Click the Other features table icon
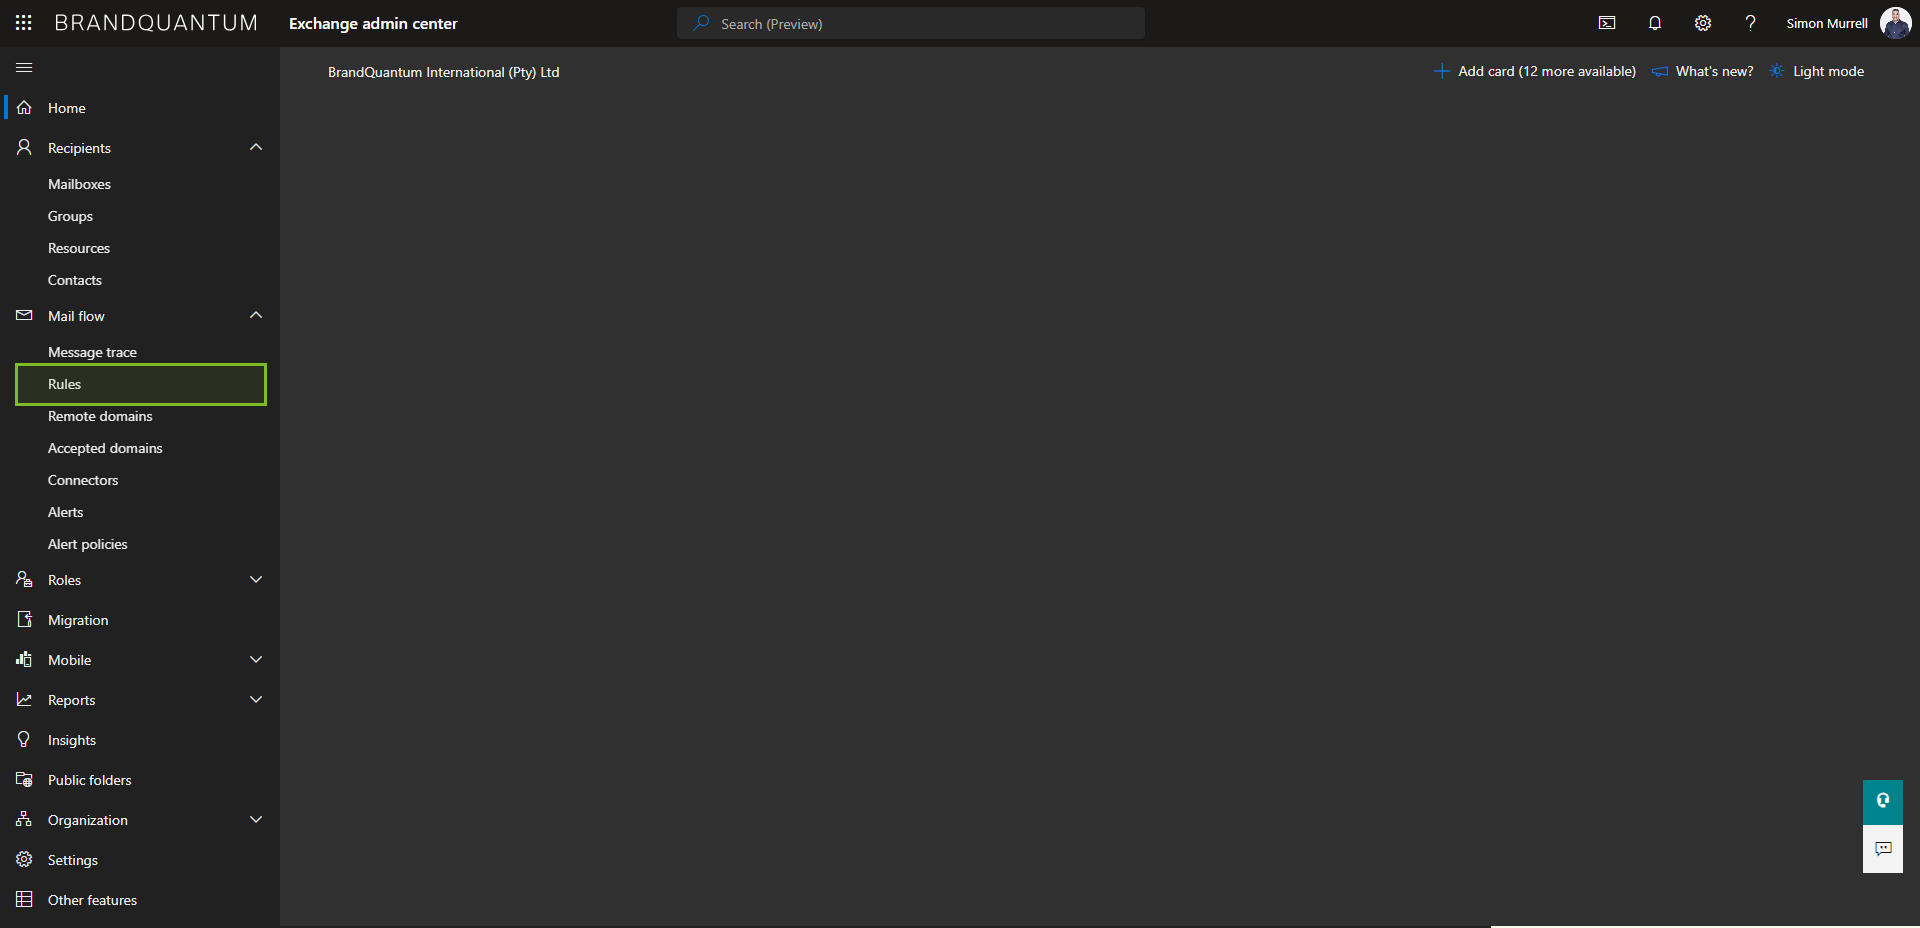This screenshot has width=1920, height=928. pos(24,900)
